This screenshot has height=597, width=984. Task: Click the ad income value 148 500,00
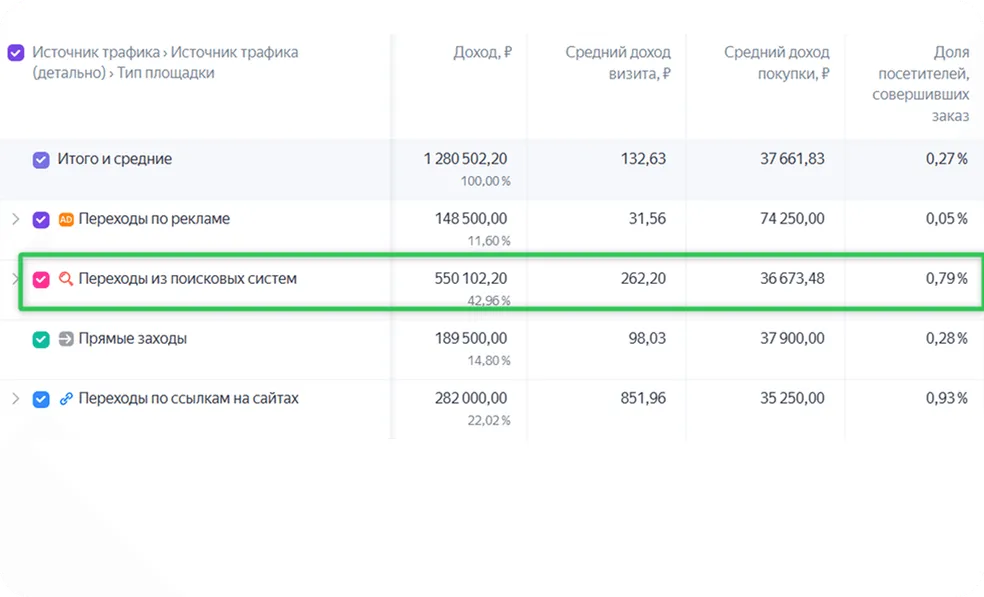click(x=471, y=219)
